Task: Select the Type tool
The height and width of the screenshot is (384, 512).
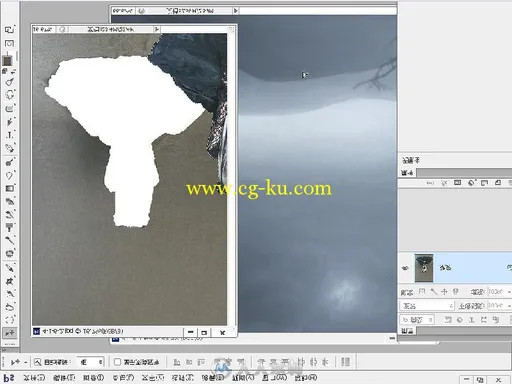Action: (10, 135)
